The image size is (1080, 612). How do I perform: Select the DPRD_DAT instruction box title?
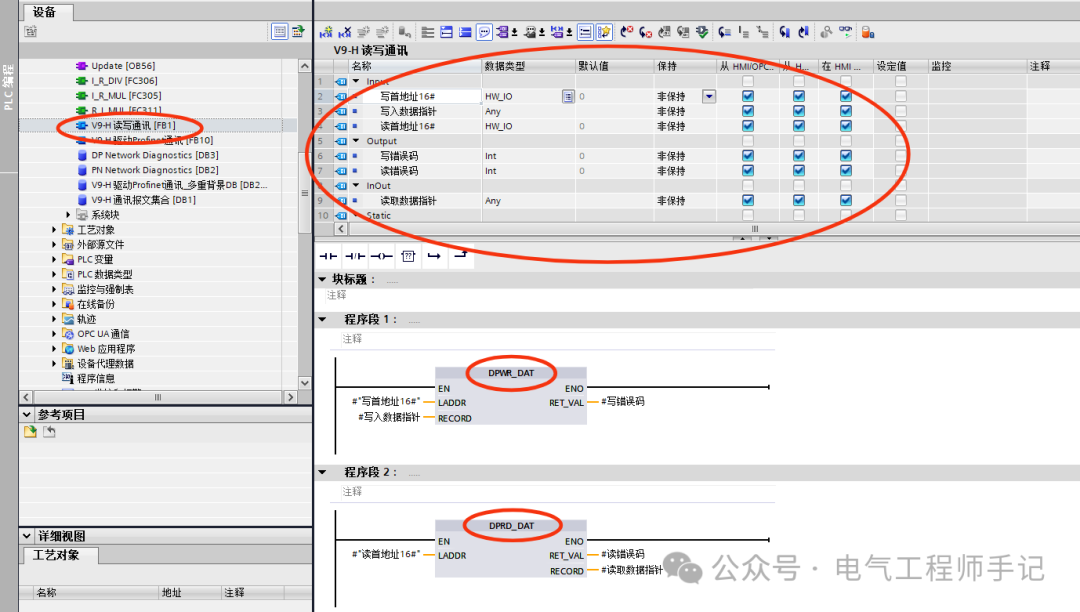[x=511, y=526]
